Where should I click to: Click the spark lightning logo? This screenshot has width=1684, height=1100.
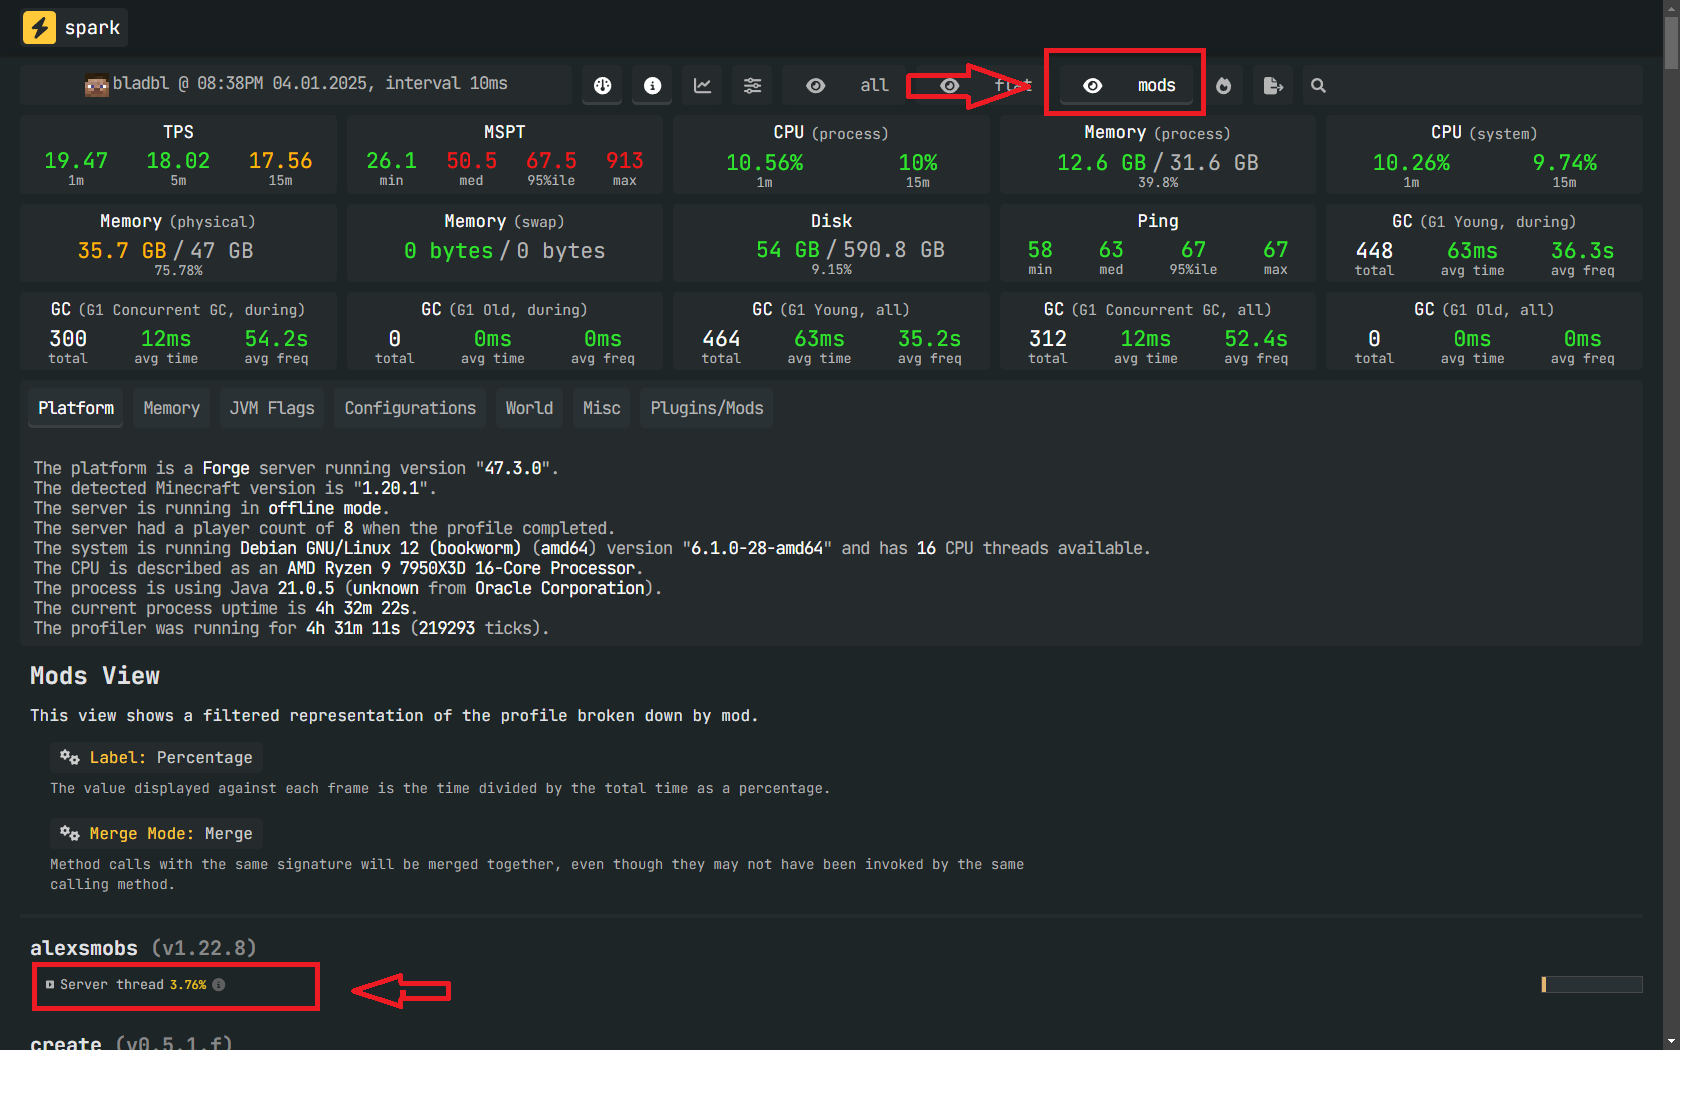pos(40,27)
